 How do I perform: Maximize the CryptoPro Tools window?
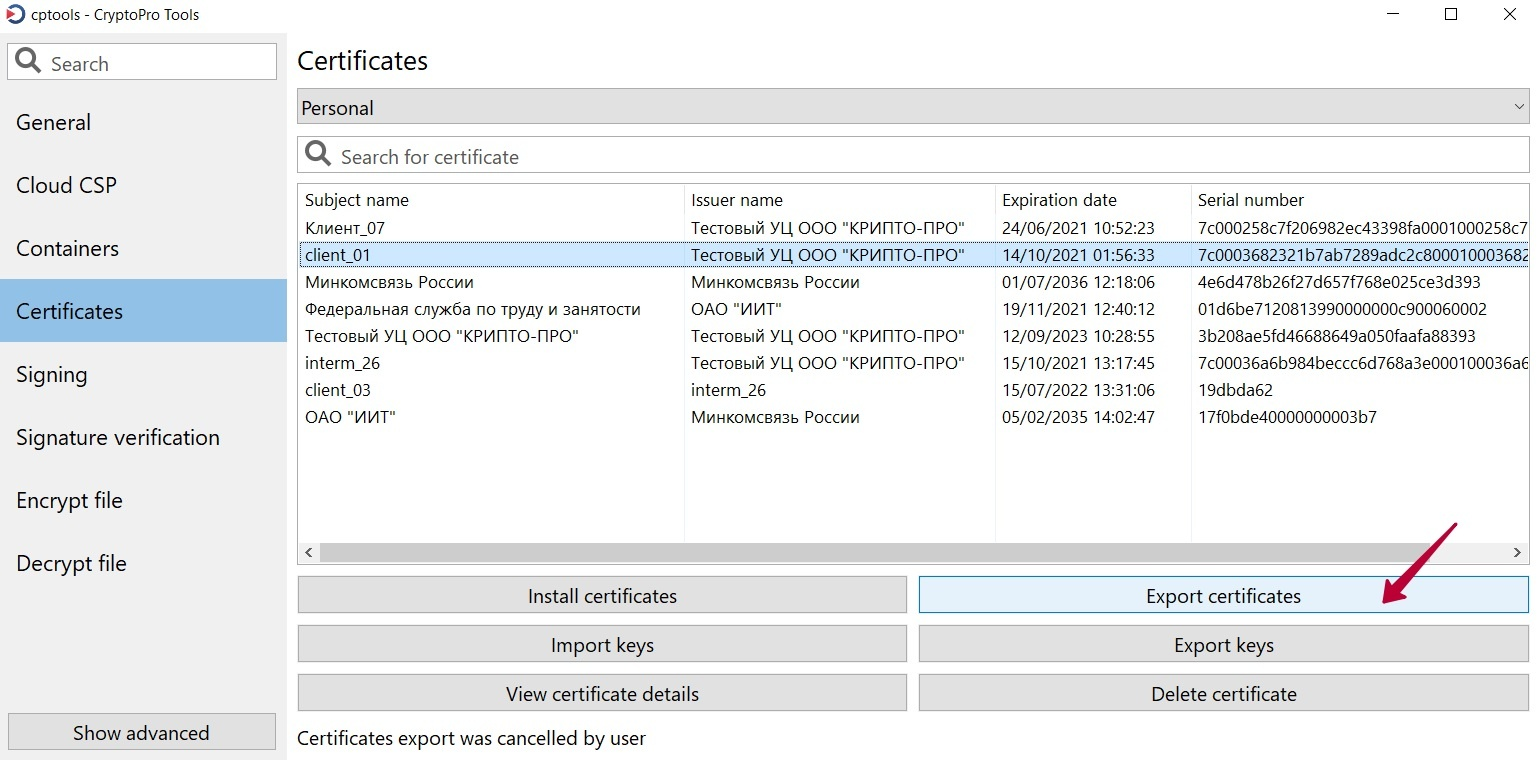1451,15
